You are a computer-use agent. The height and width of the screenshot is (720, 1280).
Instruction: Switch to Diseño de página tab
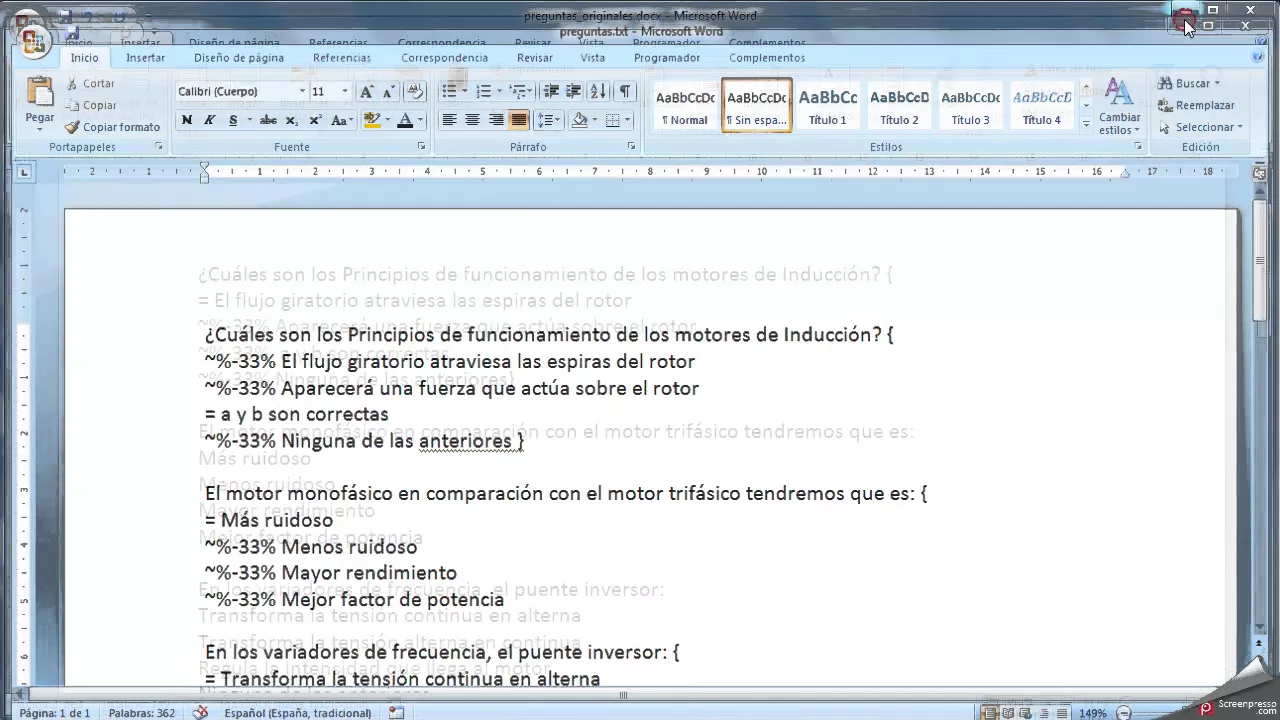point(239,58)
